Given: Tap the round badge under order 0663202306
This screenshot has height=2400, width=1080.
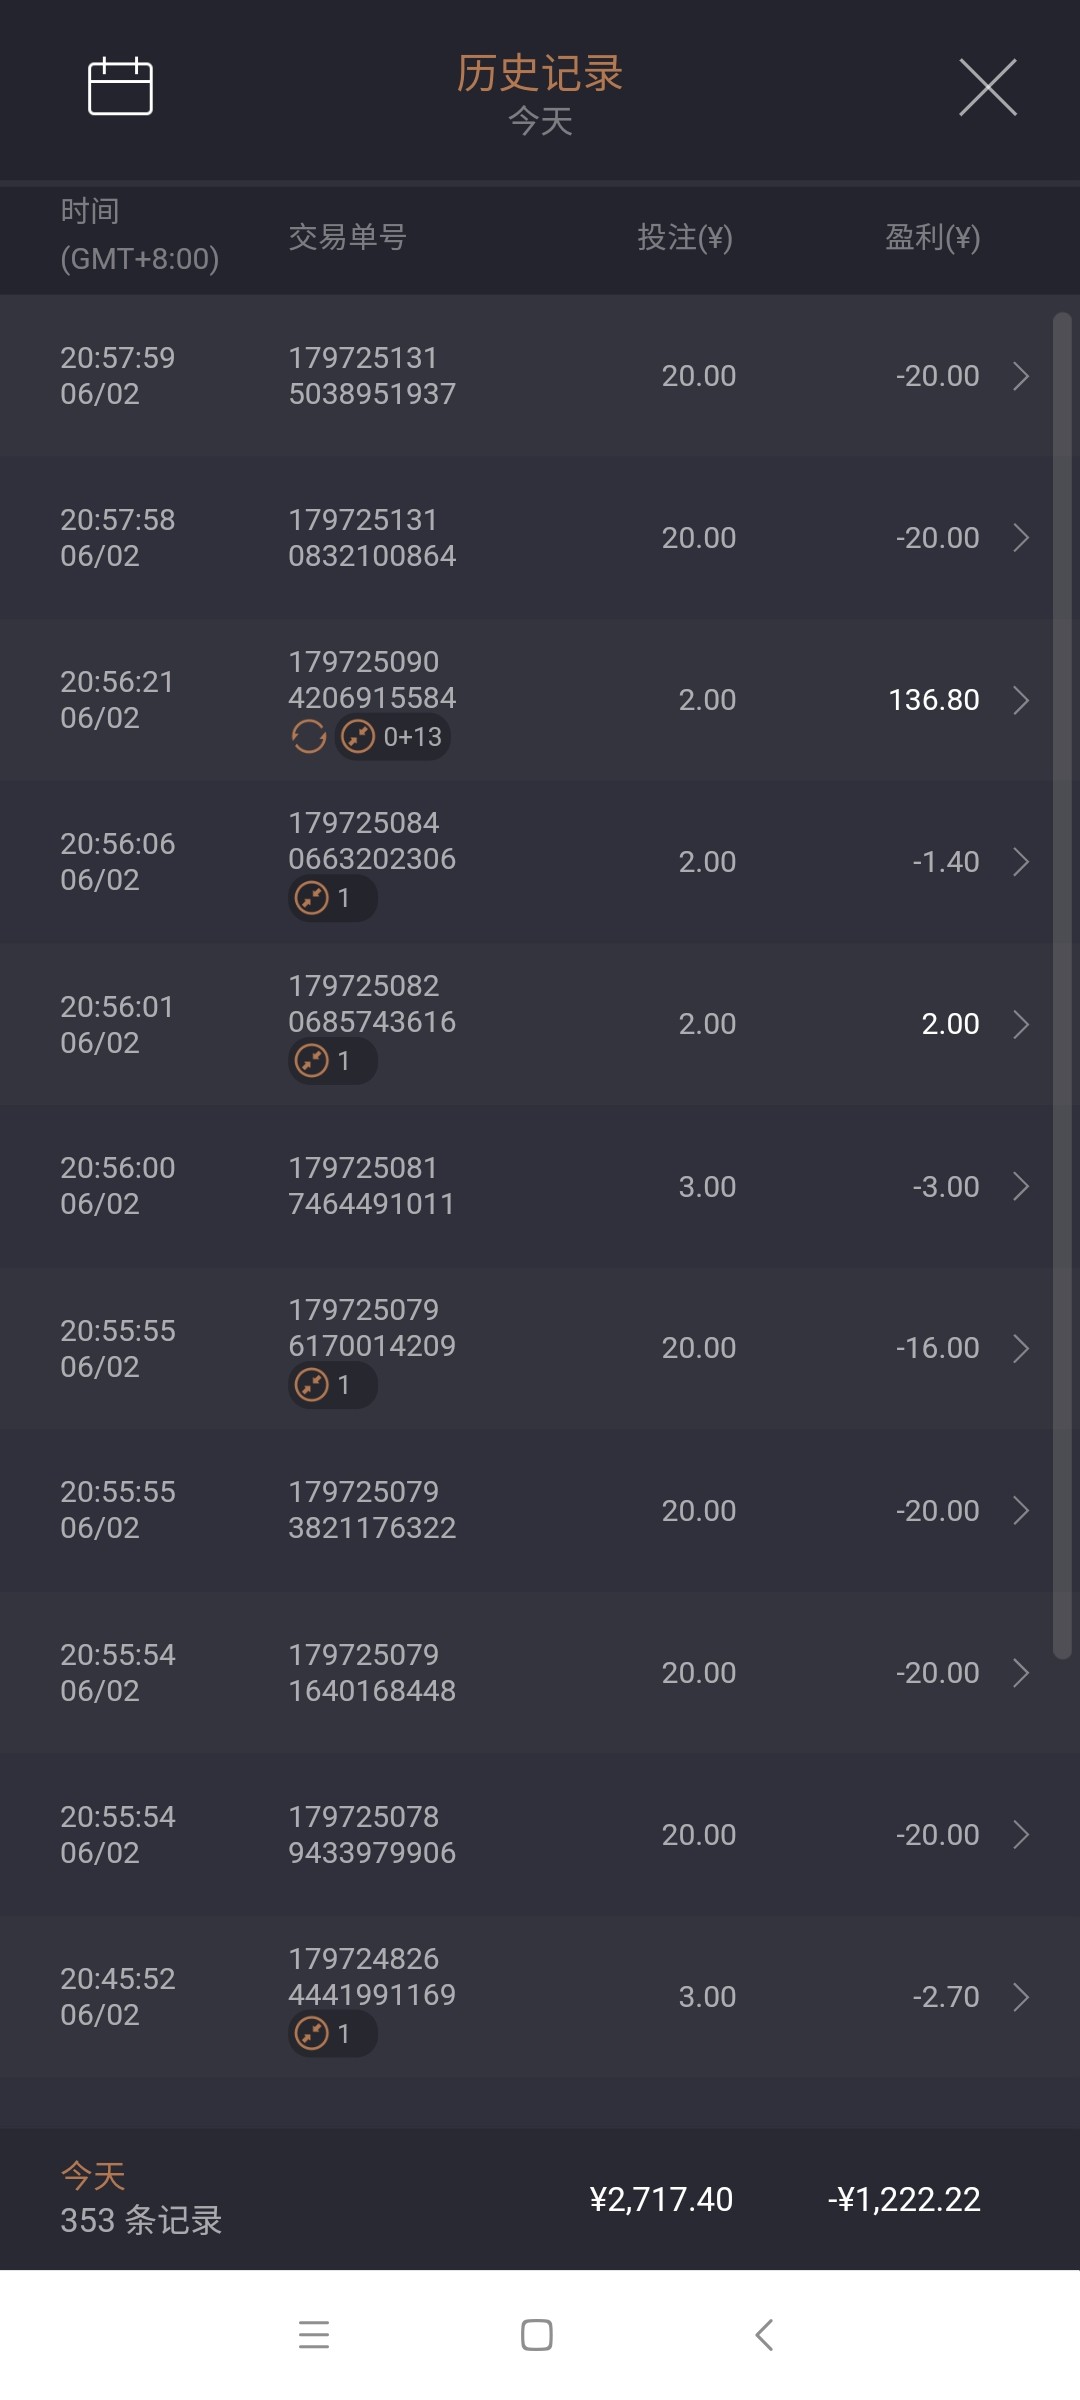Looking at the screenshot, I should coord(332,898).
